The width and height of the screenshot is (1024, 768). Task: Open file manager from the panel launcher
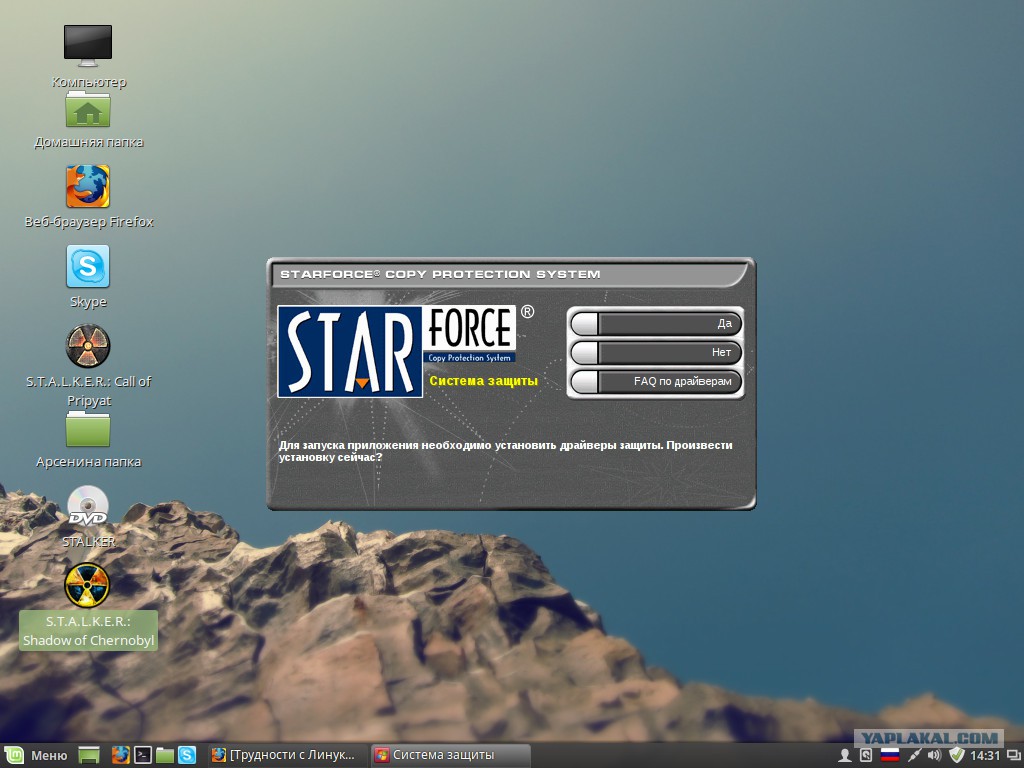pyautogui.click(x=165, y=756)
